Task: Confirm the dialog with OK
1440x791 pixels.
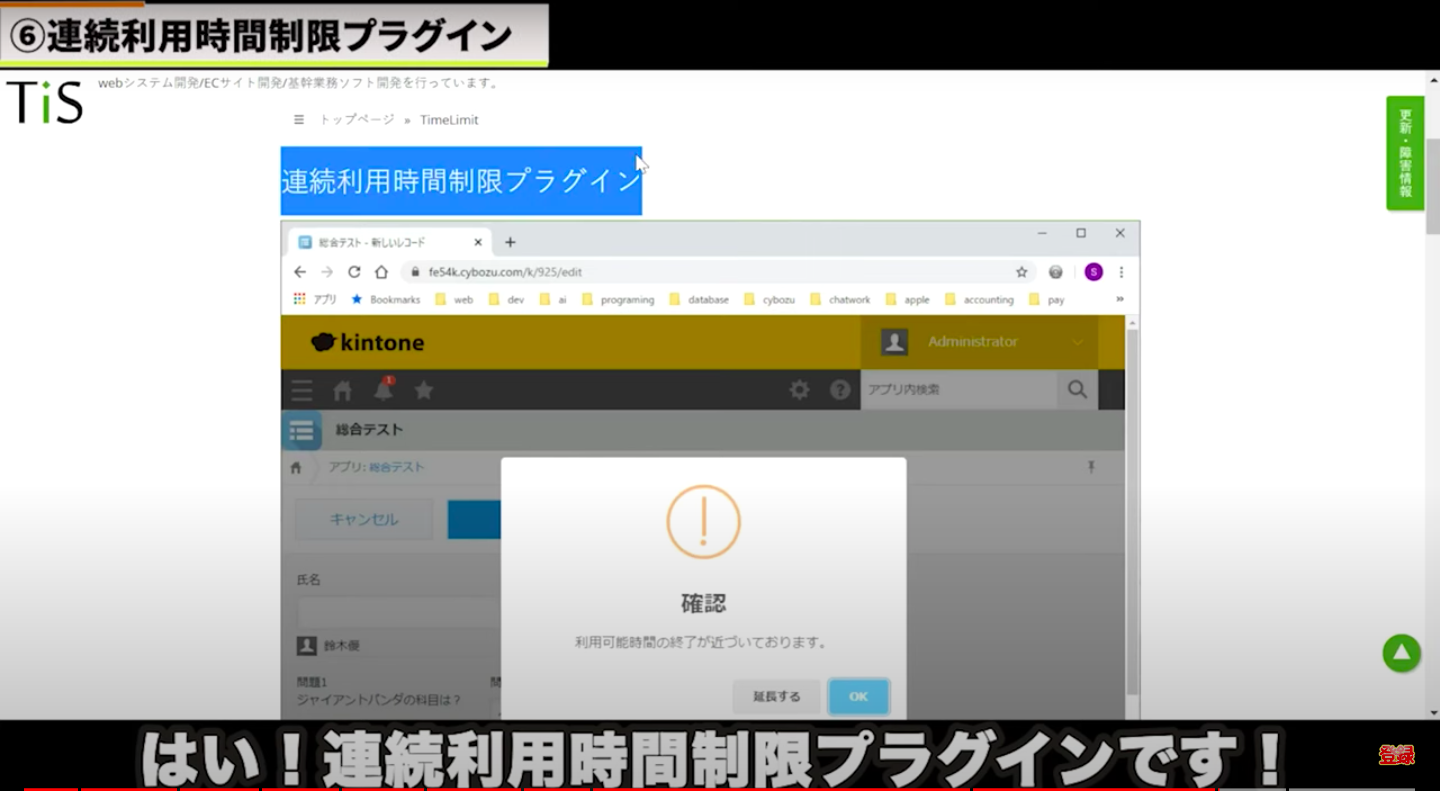Action: [x=858, y=697]
